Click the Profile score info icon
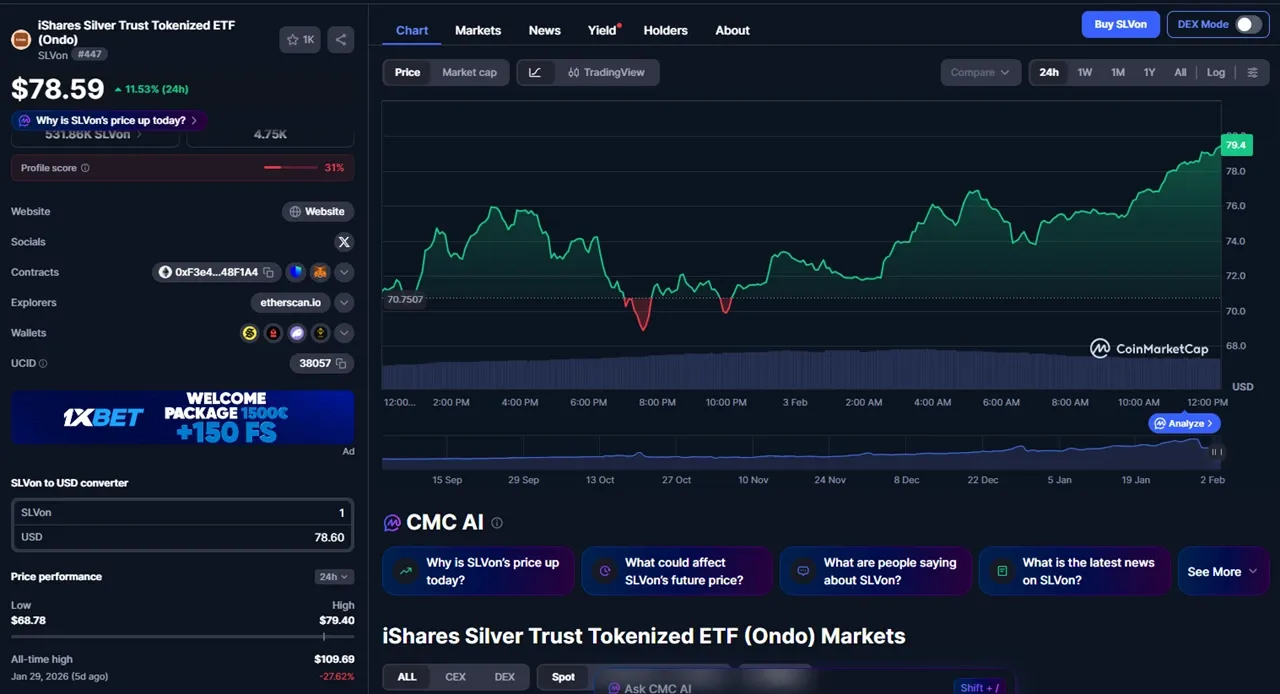 85,168
